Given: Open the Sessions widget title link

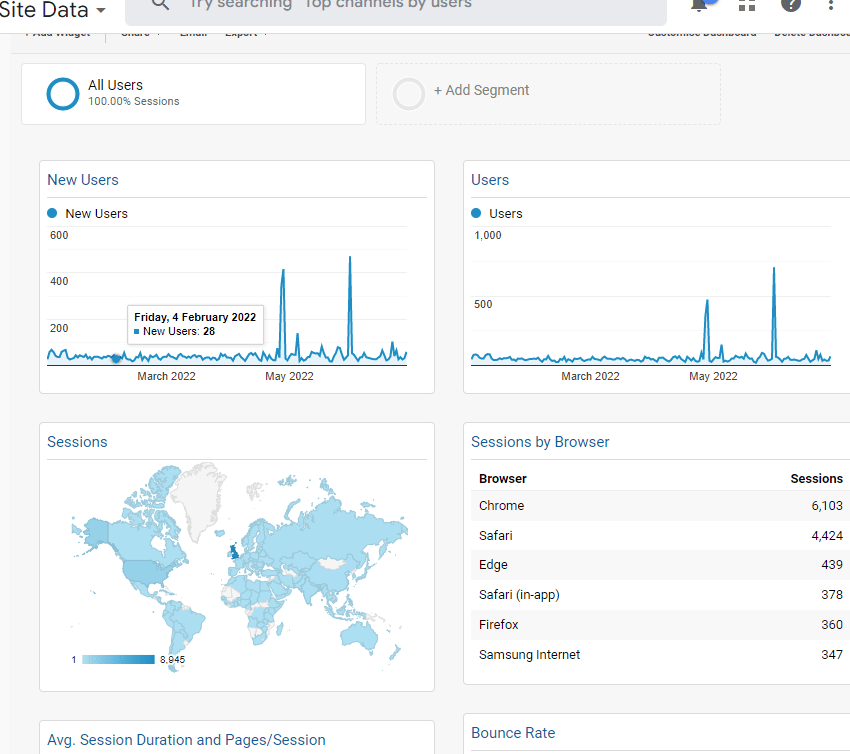Looking at the screenshot, I should (x=78, y=442).
